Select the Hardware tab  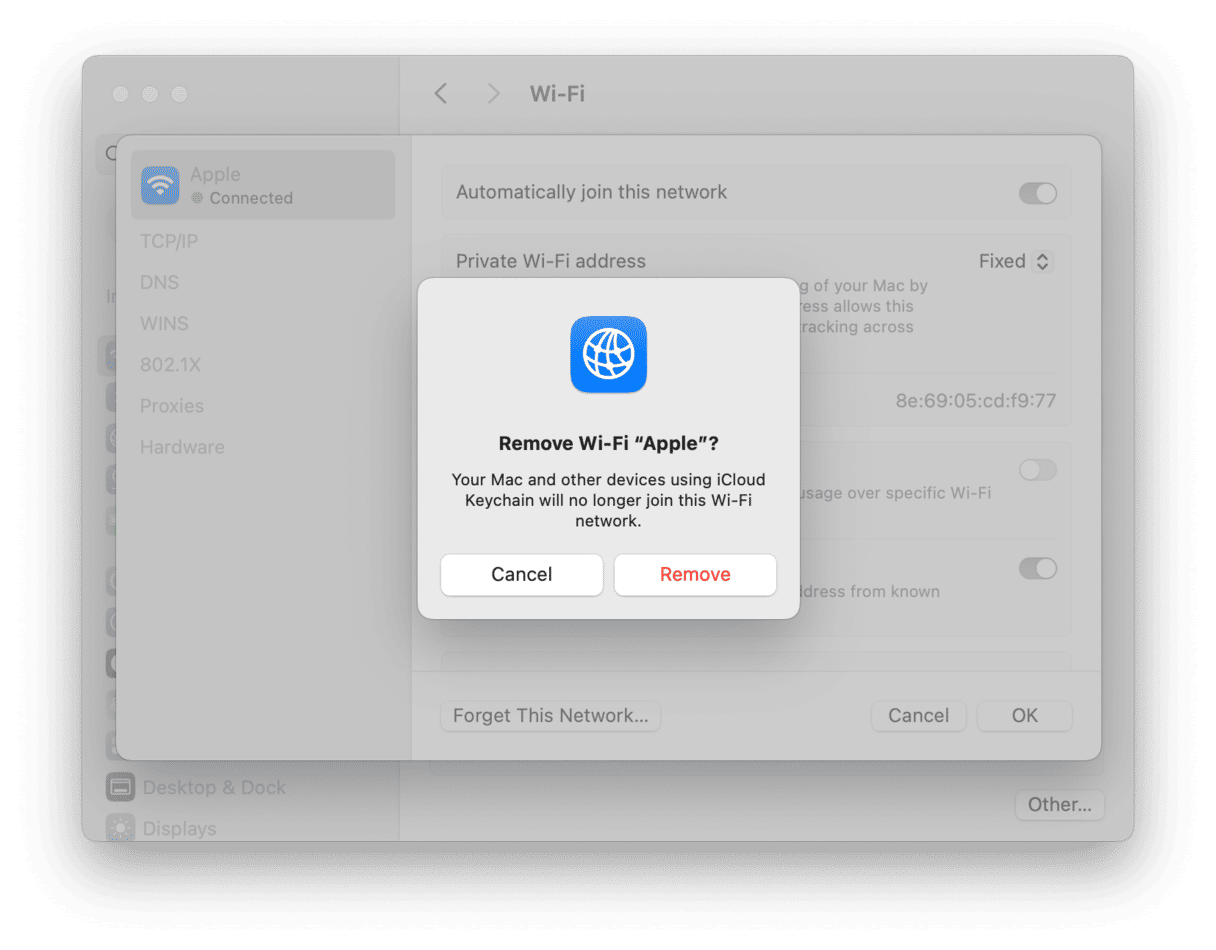(x=182, y=447)
